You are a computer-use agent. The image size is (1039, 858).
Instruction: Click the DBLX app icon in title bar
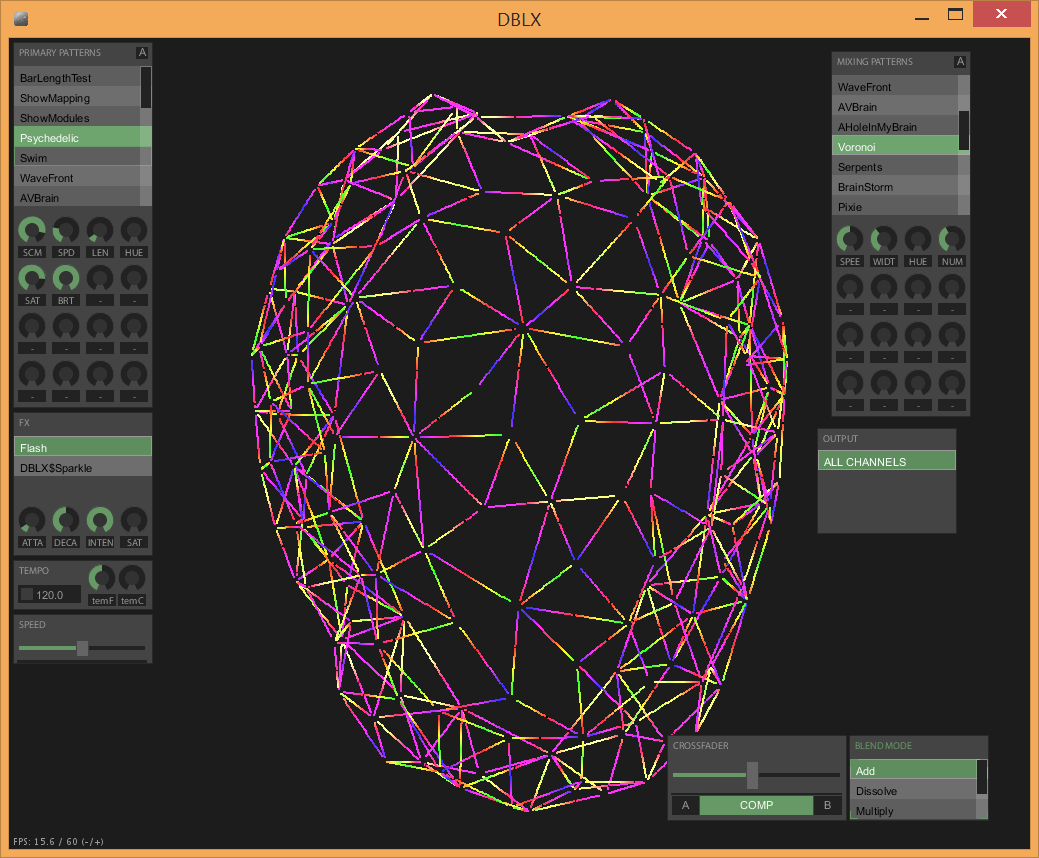(x=21, y=19)
